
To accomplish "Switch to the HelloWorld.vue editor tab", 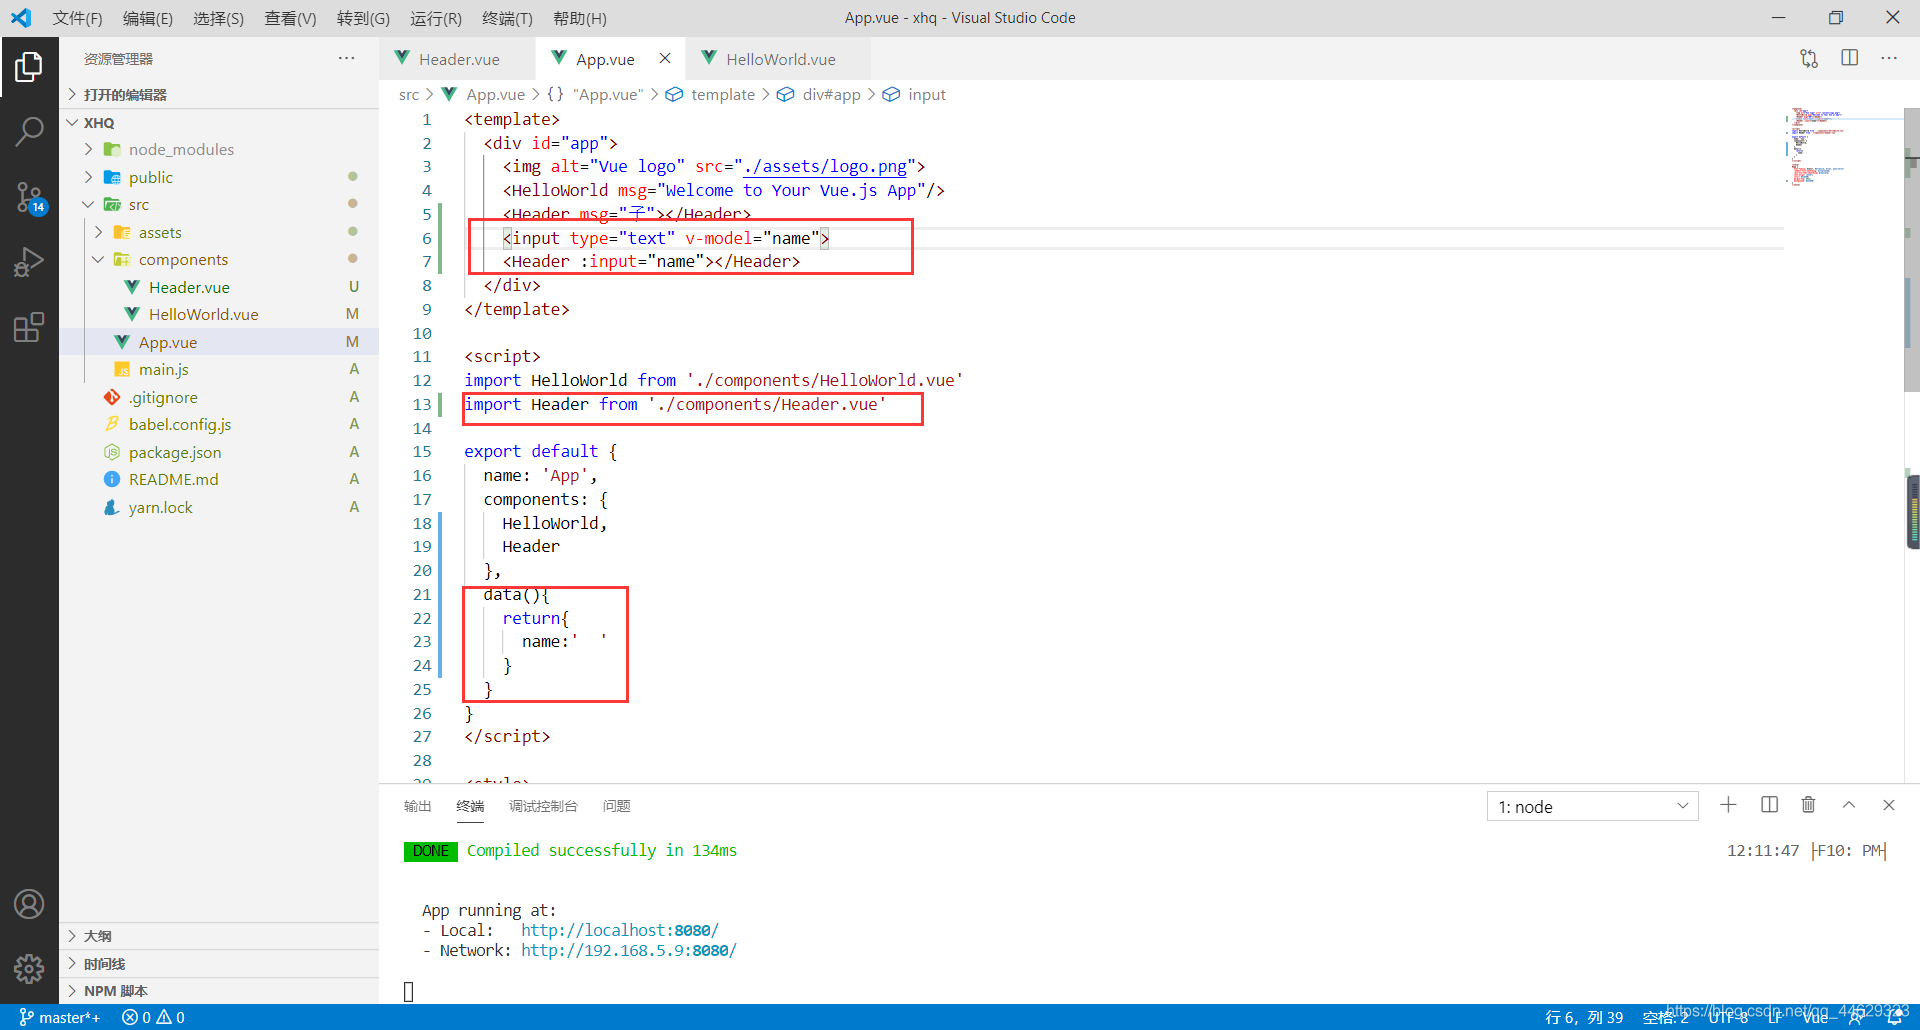I will pyautogui.click(x=778, y=59).
